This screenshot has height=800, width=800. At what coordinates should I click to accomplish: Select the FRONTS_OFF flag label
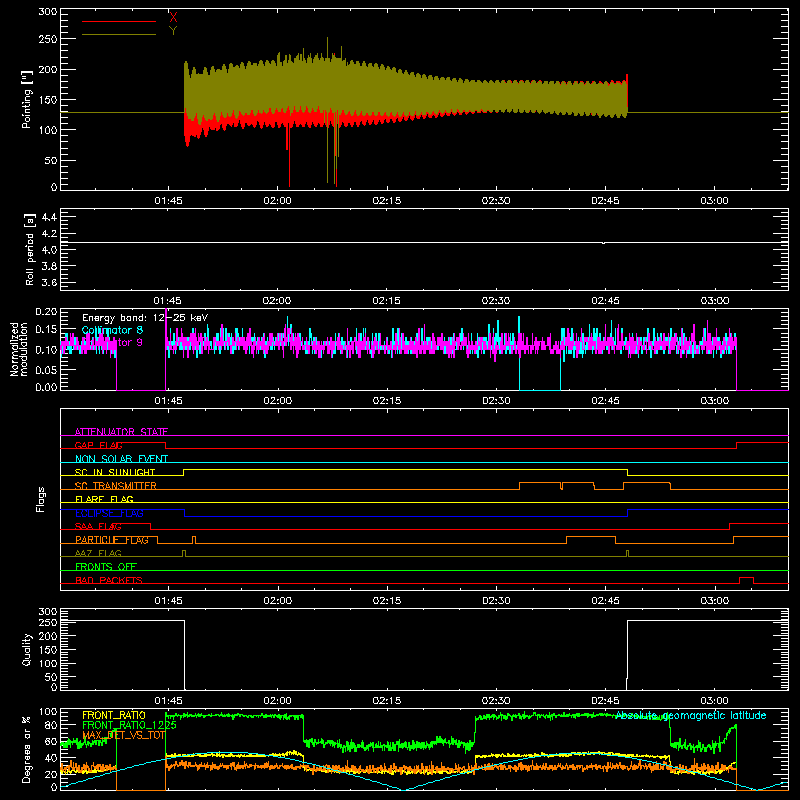106,567
